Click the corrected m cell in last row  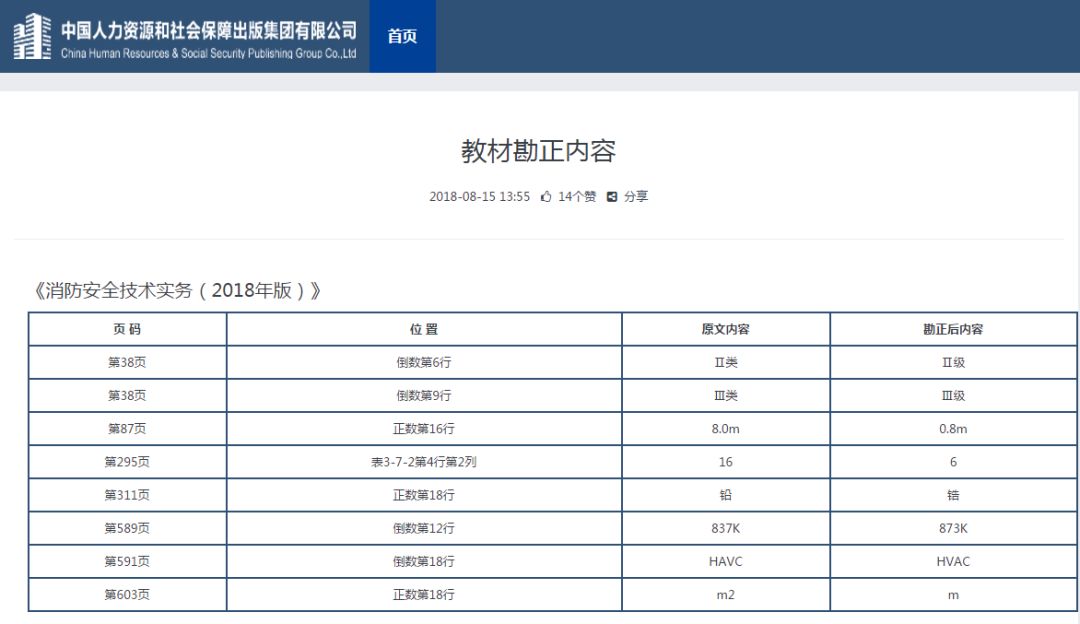point(953,594)
